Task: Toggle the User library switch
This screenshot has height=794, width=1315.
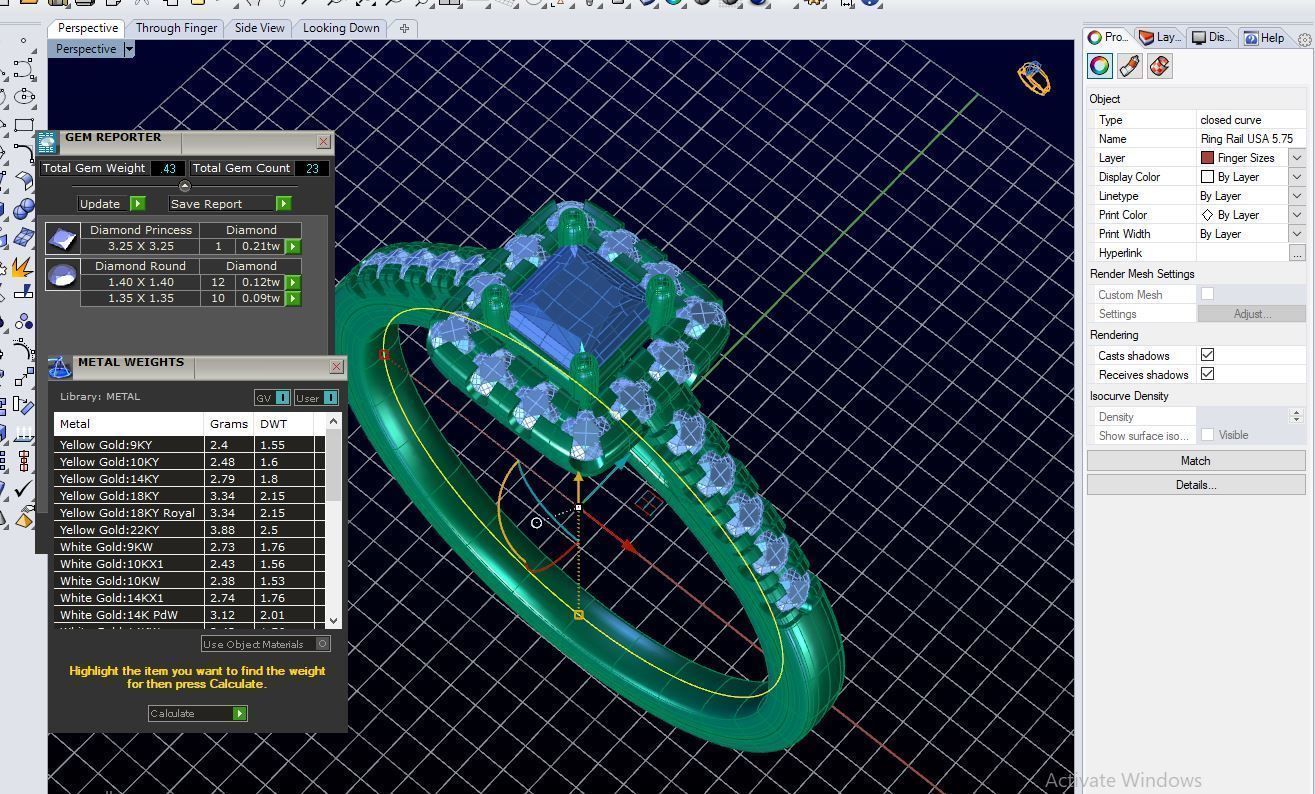Action: [315, 398]
